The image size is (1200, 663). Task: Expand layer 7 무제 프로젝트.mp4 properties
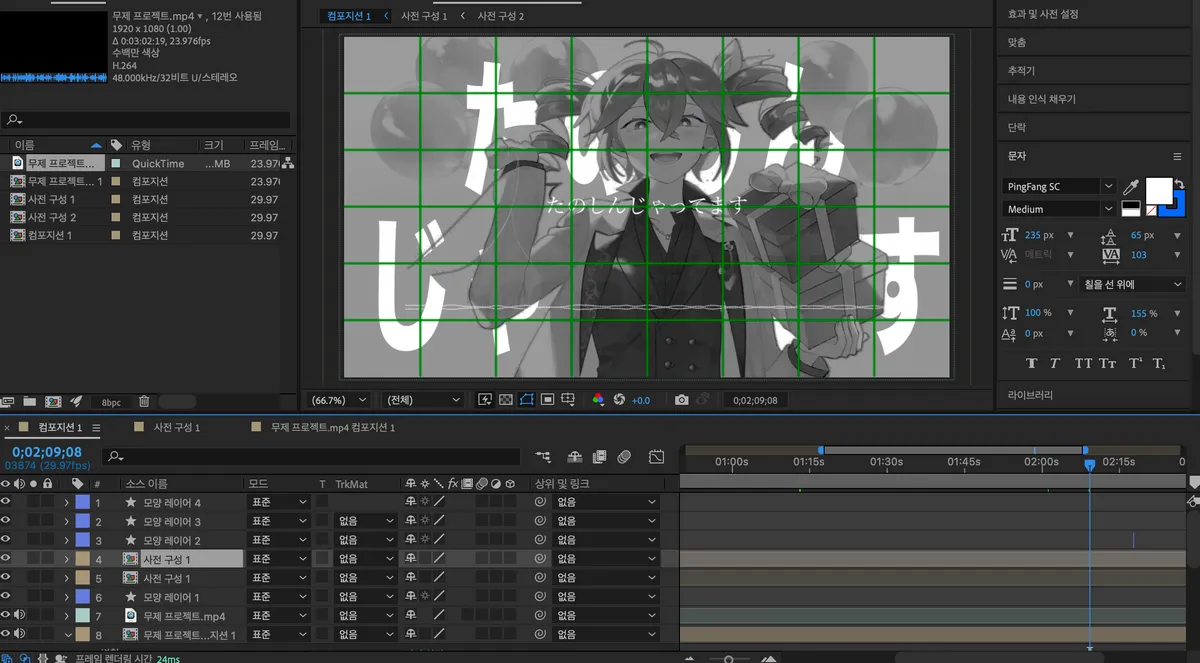67,616
